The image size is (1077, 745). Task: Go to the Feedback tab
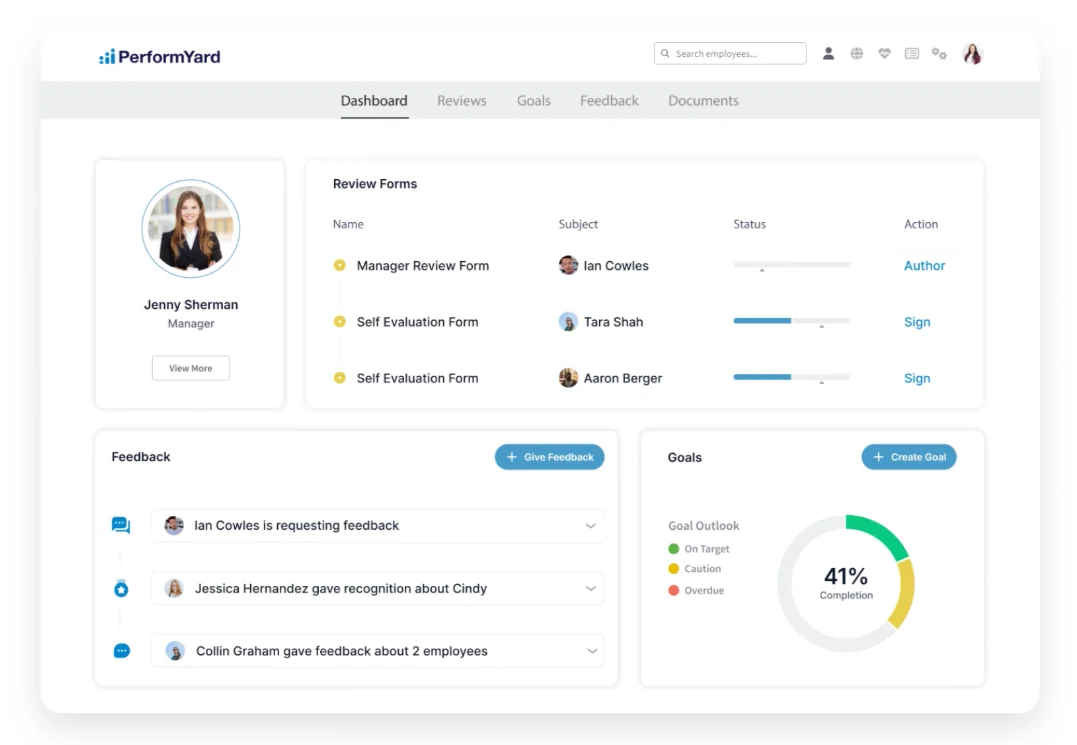pos(609,100)
